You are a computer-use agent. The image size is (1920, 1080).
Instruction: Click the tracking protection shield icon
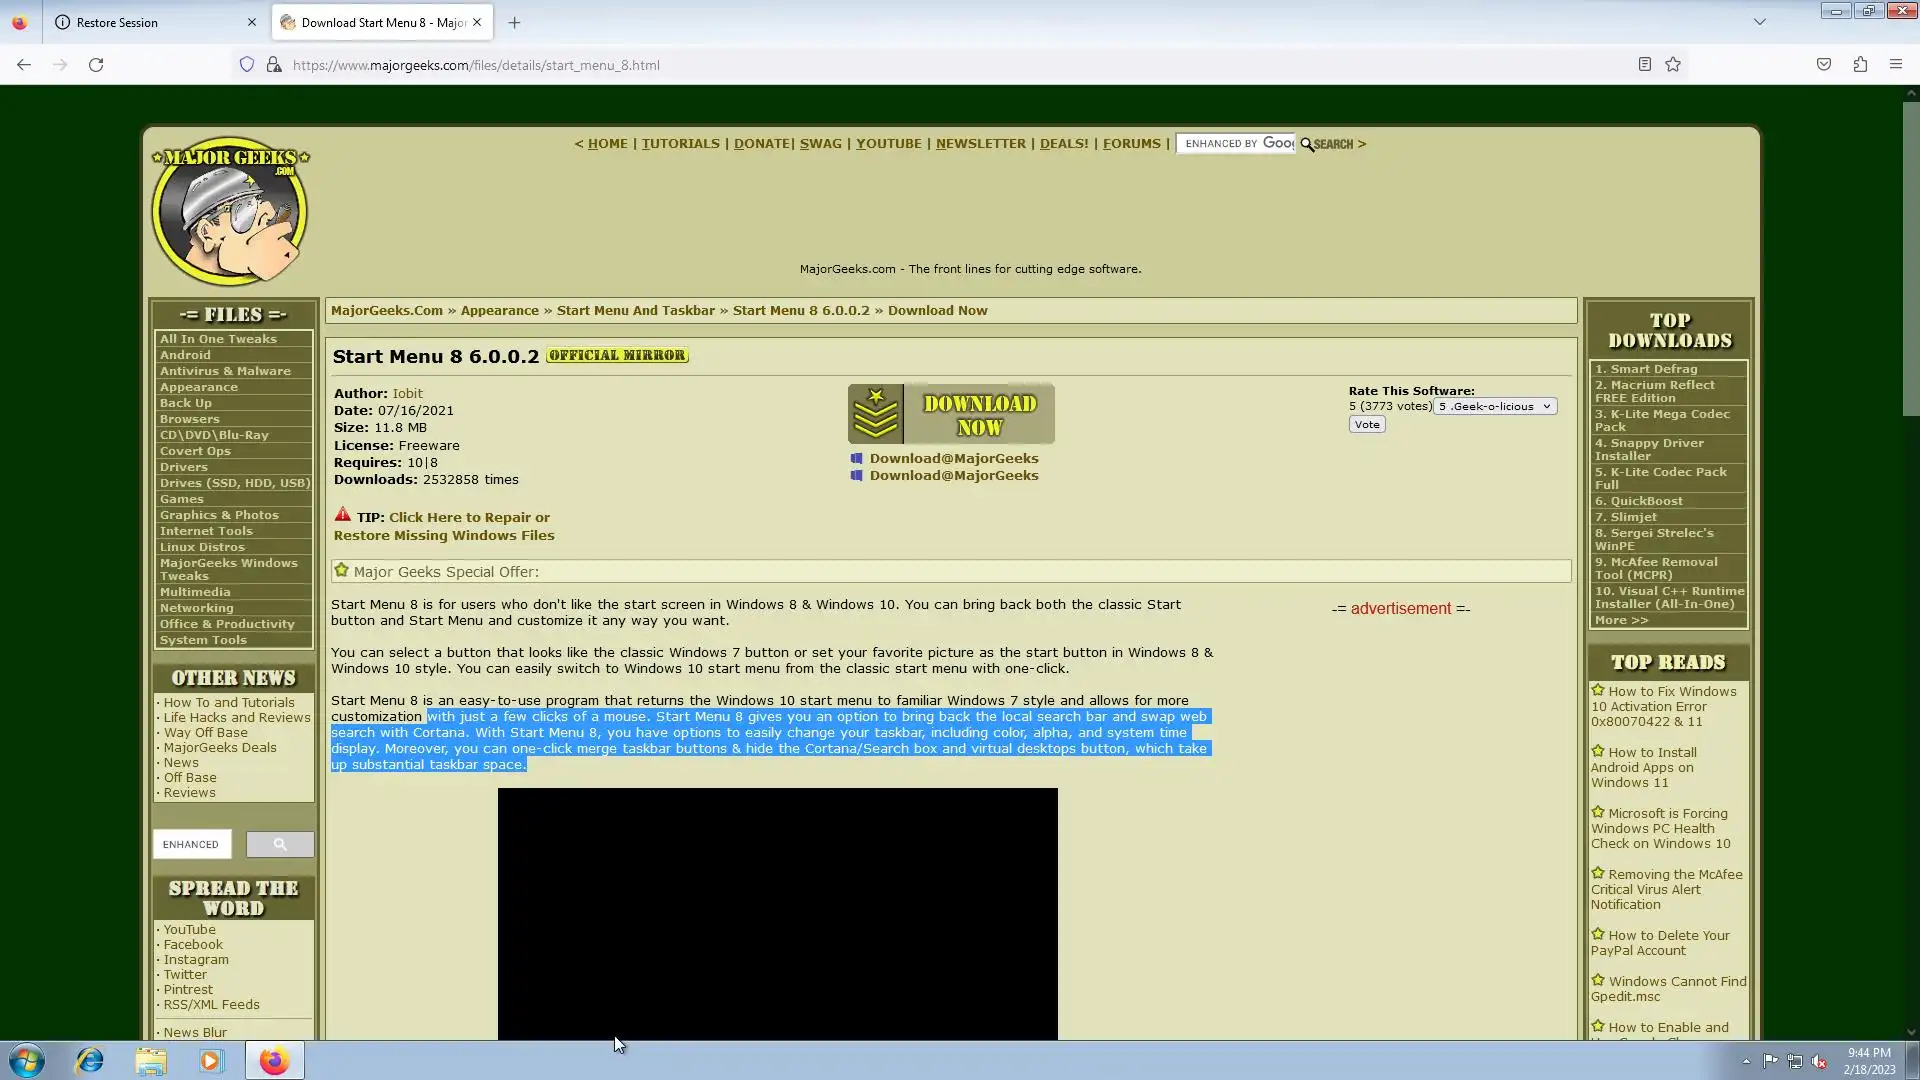[247, 65]
